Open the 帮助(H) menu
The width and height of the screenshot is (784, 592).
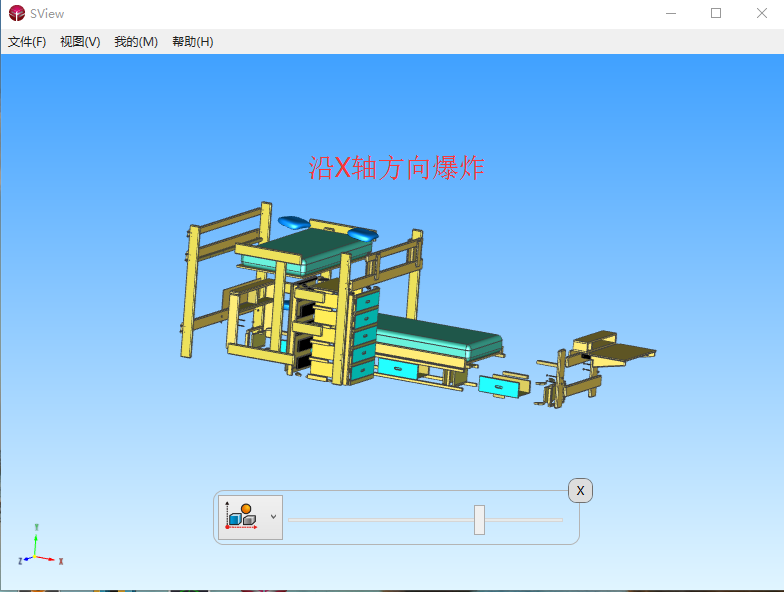(192, 42)
